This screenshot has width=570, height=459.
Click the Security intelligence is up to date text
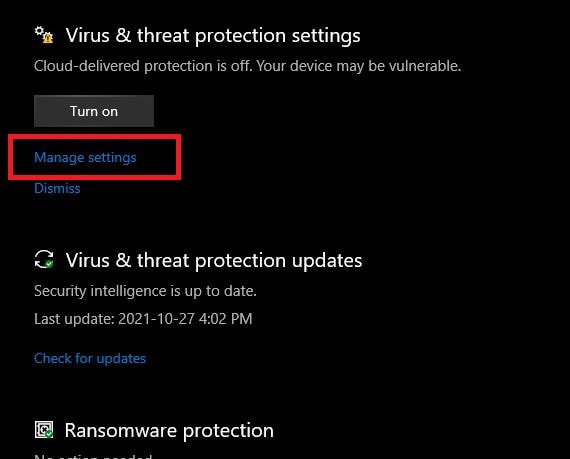tap(145, 291)
